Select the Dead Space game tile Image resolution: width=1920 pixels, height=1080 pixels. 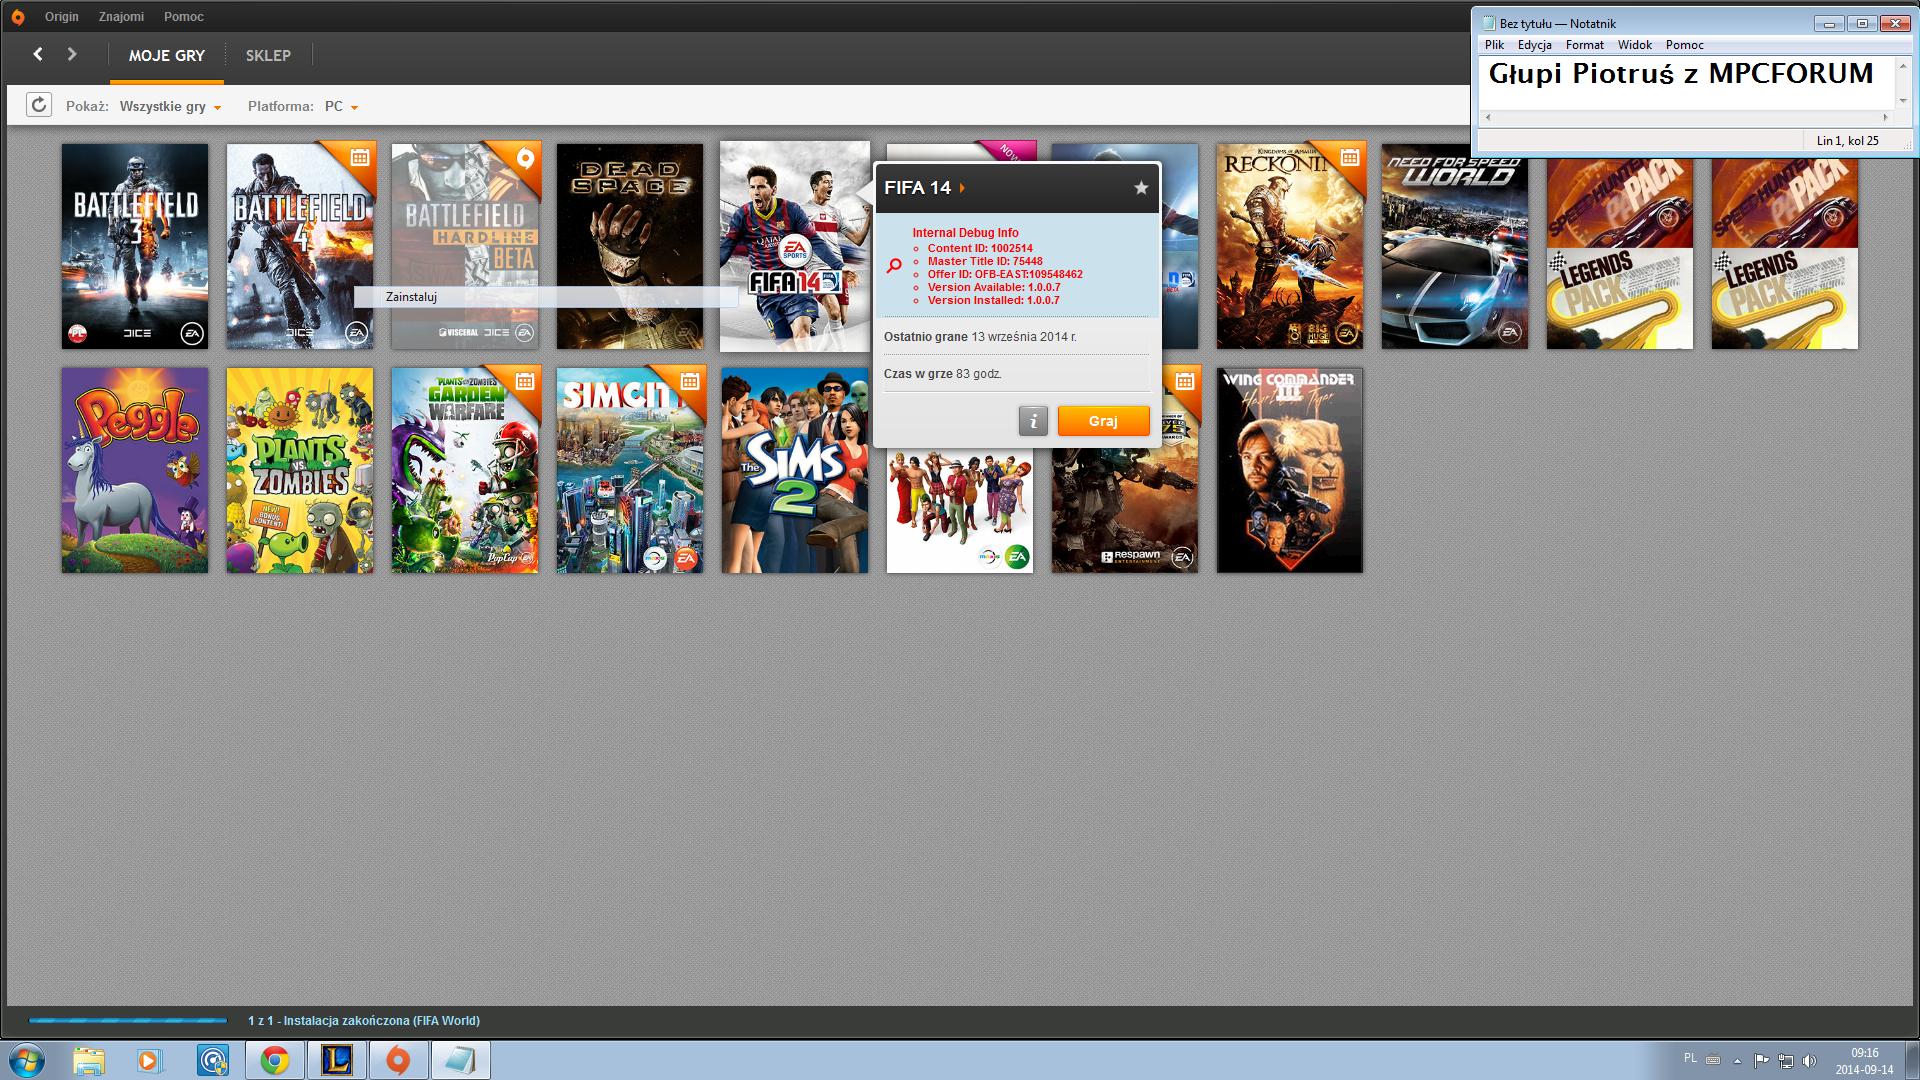(630, 246)
